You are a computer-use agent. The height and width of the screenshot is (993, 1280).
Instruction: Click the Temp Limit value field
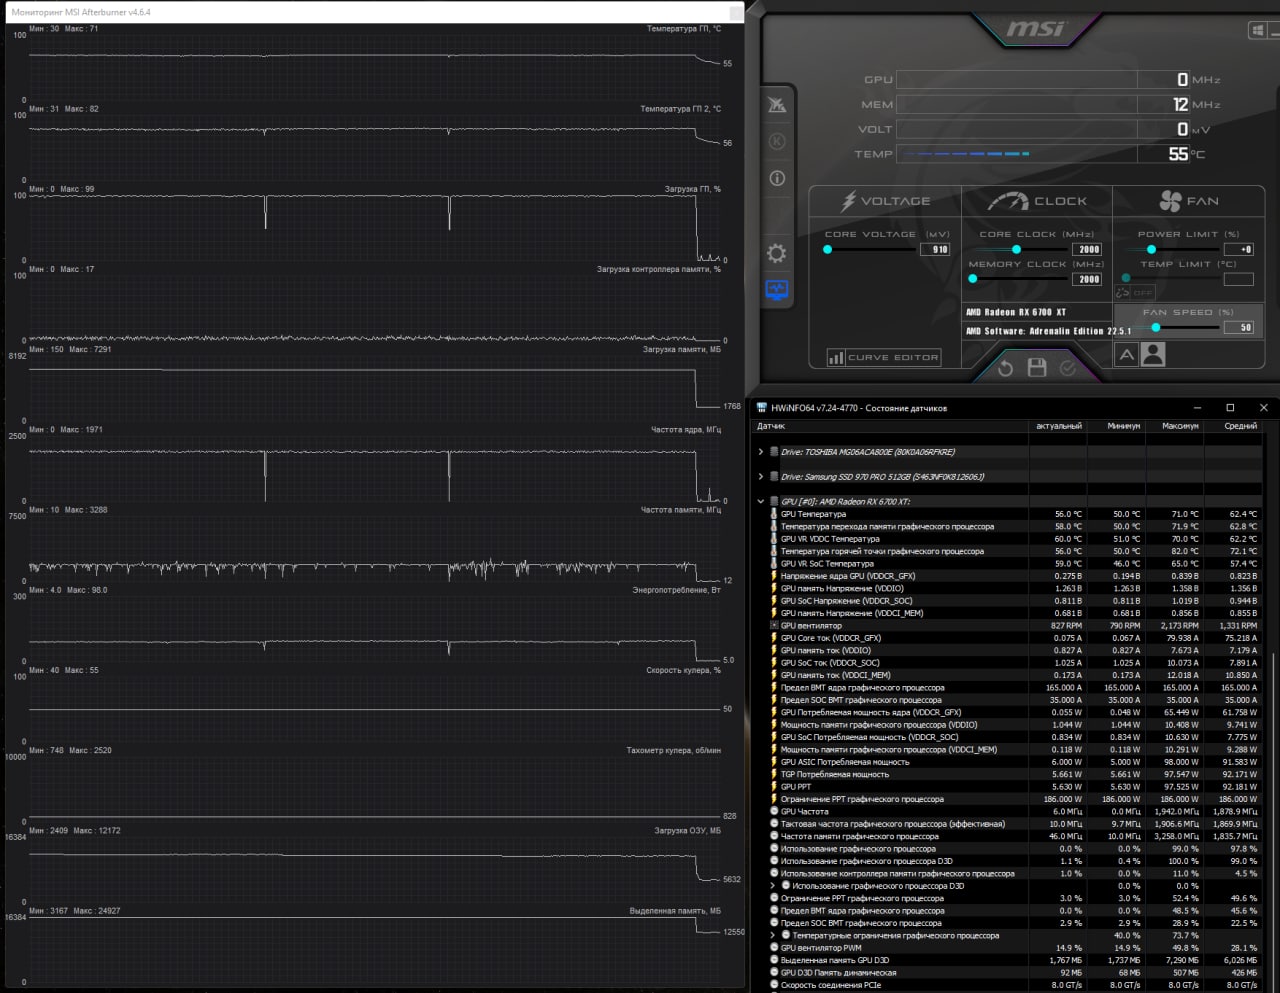tap(1239, 279)
